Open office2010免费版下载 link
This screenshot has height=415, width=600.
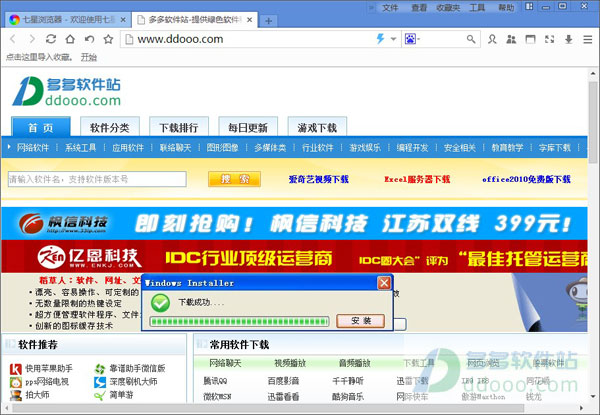coord(527,179)
